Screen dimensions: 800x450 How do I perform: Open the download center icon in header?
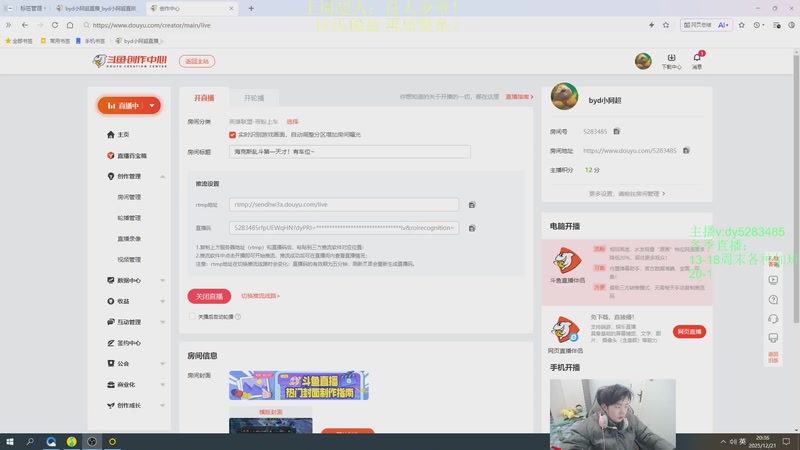coord(671,61)
